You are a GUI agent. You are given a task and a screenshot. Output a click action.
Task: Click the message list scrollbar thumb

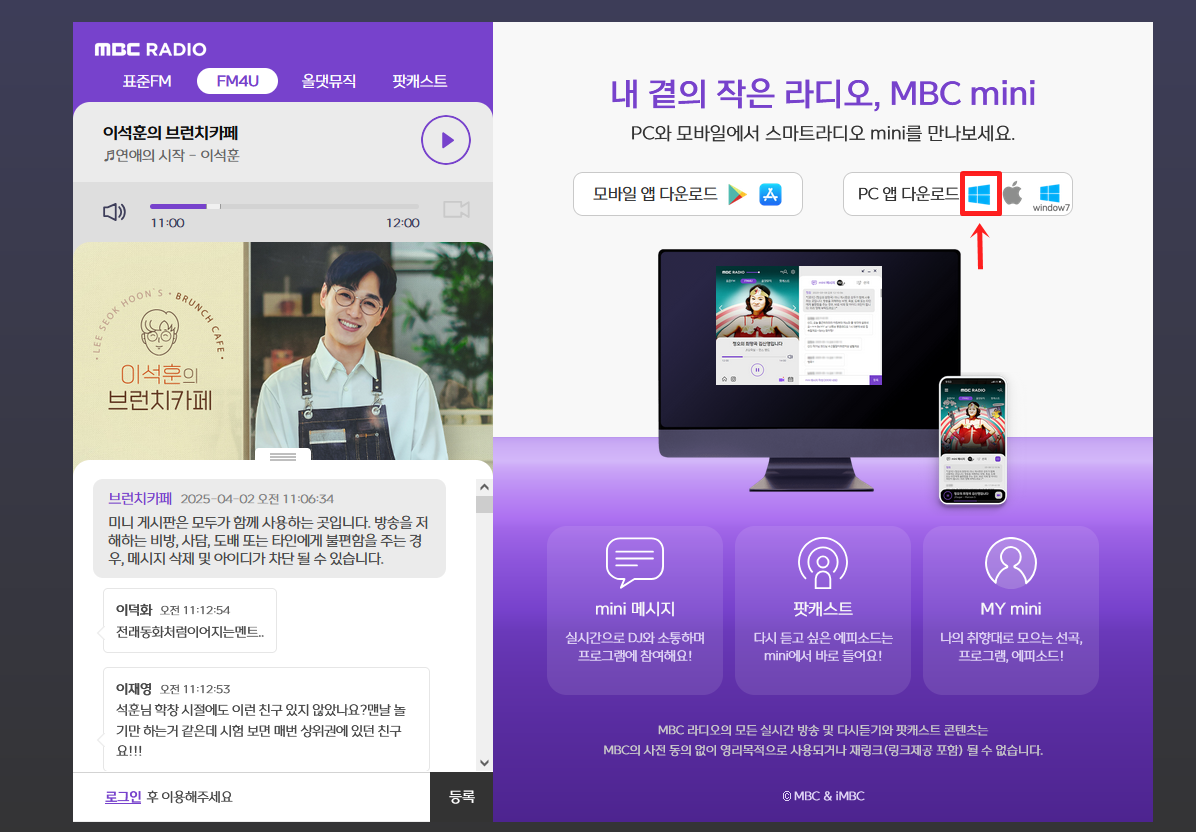(484, 505)
